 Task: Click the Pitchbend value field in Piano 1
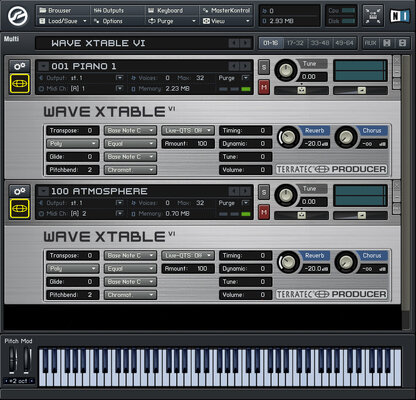pos(72,170)
